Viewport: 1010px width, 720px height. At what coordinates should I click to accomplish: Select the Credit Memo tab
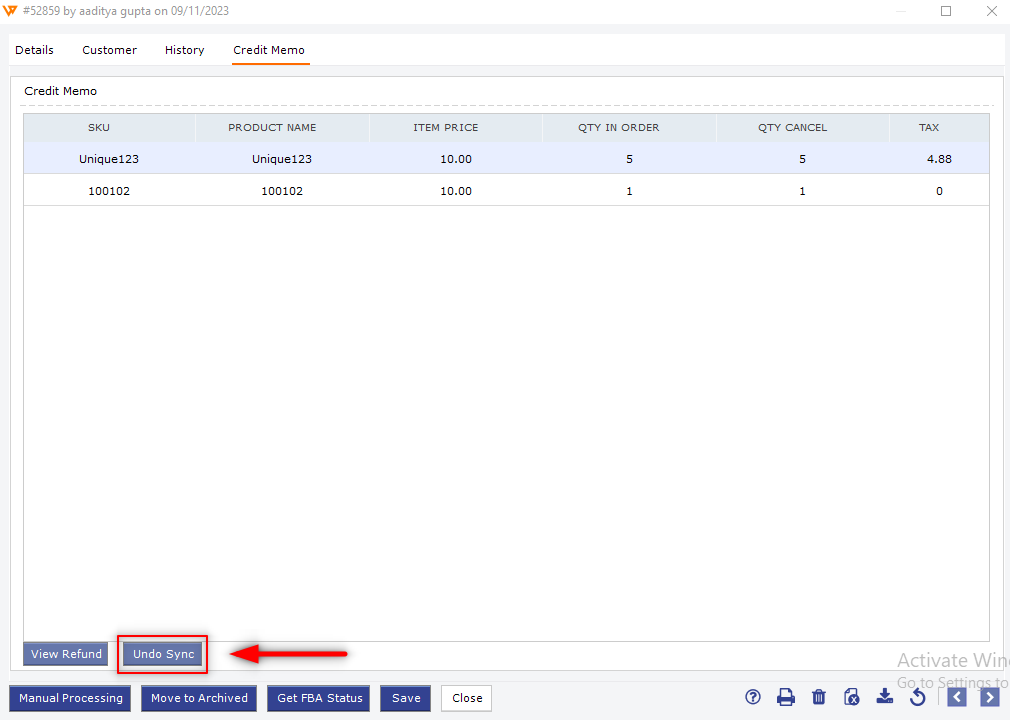(x=269, y=50)
